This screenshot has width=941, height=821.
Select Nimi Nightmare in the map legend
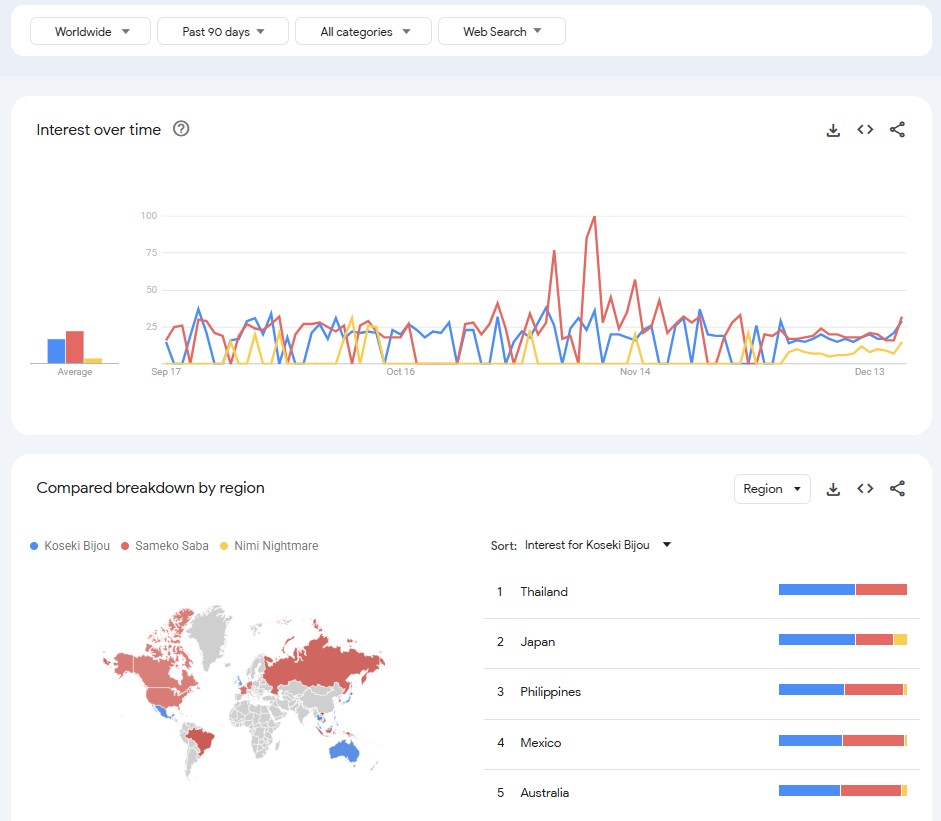(269, 546)
